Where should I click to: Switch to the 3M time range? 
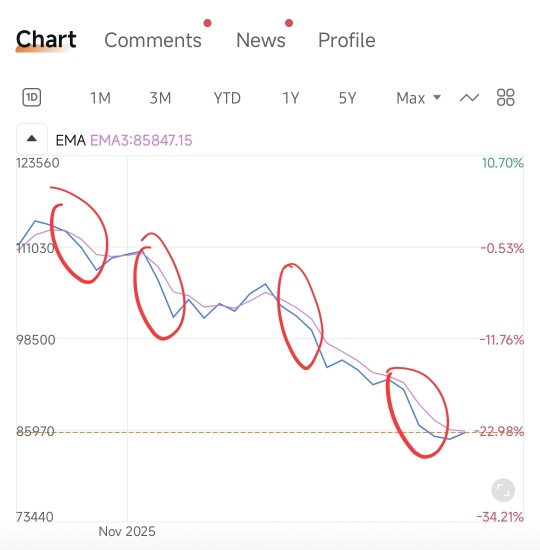point(160,98)
